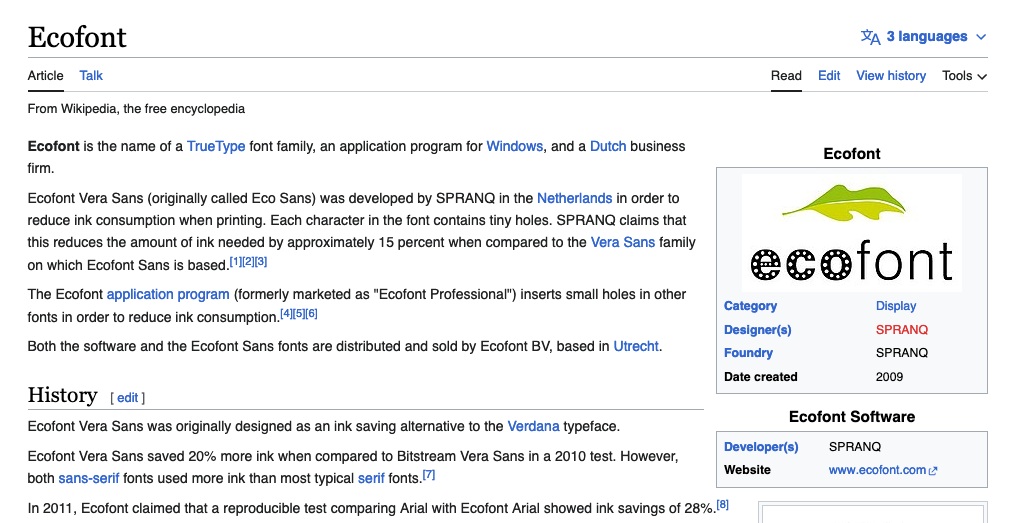The image size is (1020, 523).
Task: Open the Edit tab
Action: tap(829, 76)
